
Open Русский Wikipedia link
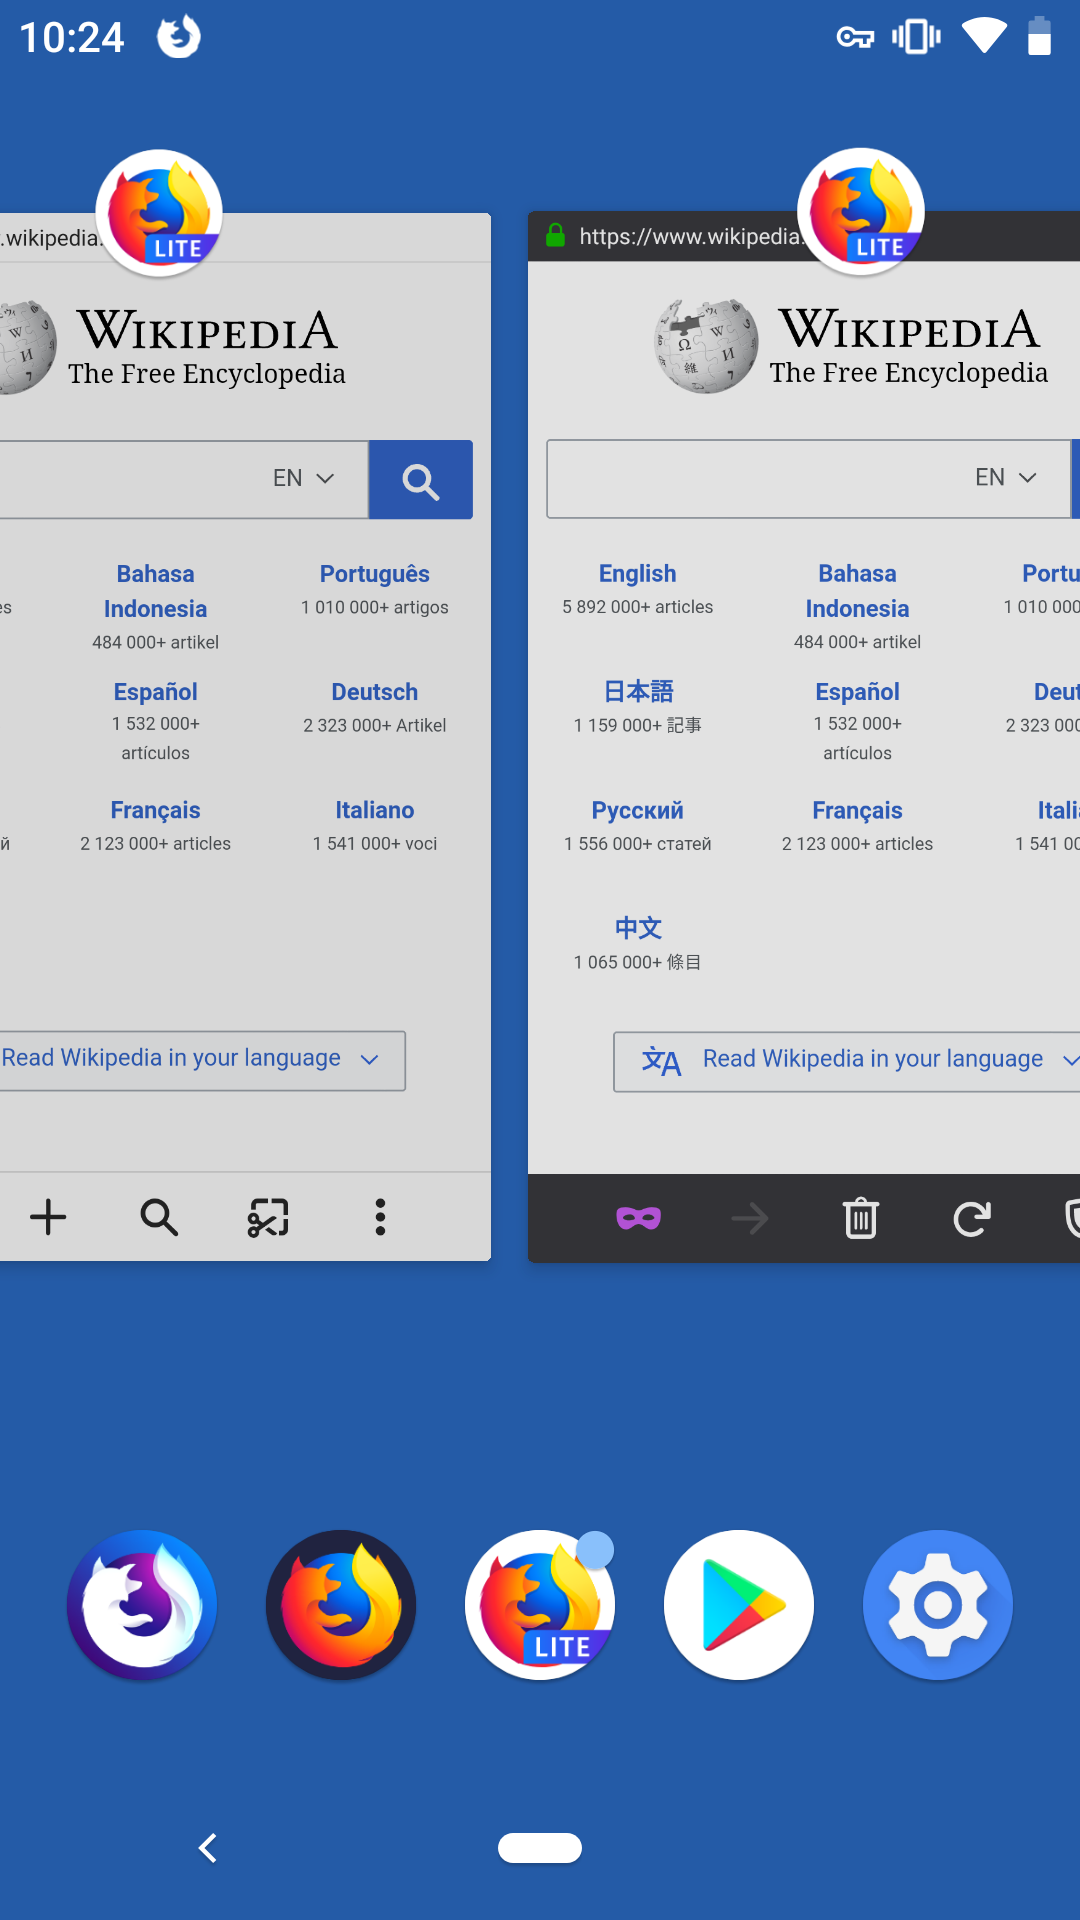[638, 810]
